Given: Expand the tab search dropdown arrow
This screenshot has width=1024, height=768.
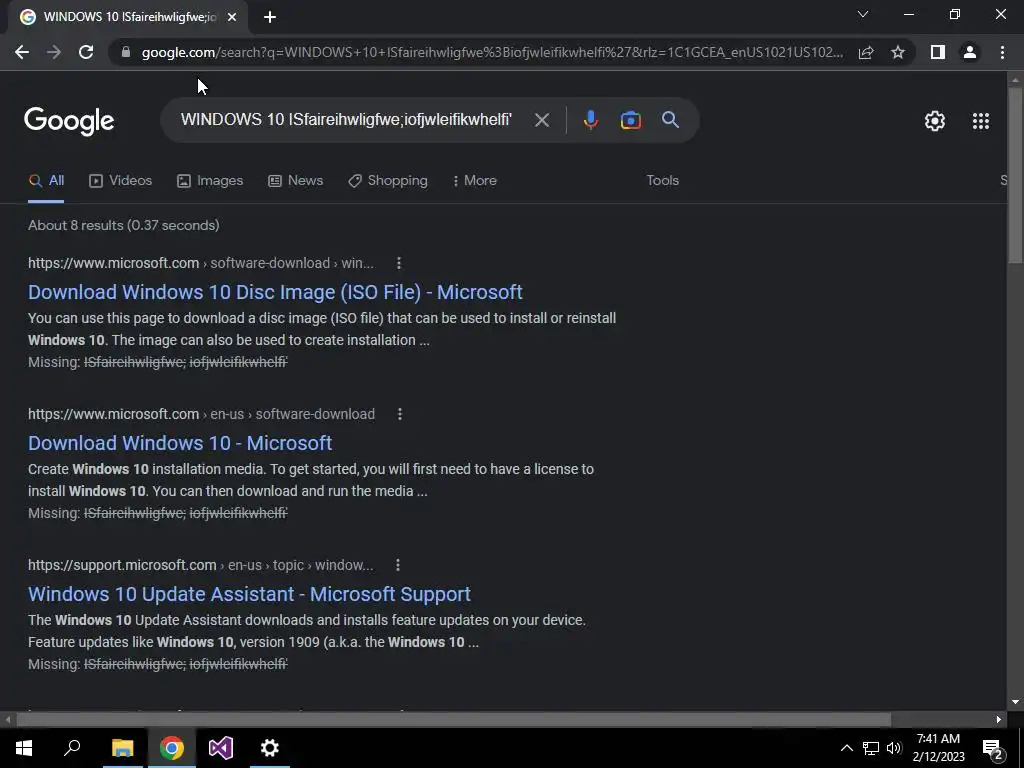Looking at the screenshot, I should pos(863,14).
